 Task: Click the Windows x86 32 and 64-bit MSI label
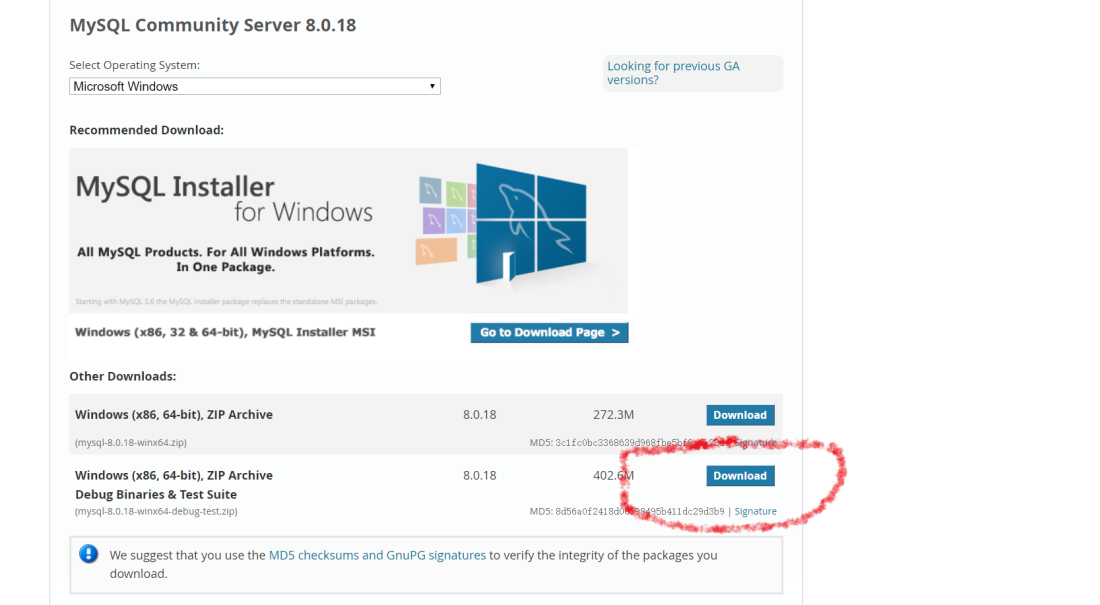(220, 332)
